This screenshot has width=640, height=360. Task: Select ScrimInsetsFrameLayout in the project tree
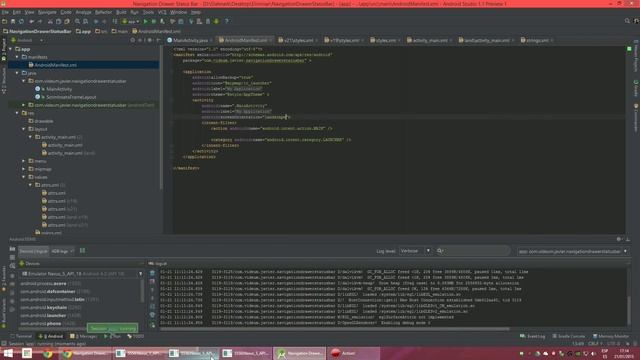pyautogui.click(x=71, y=97)
